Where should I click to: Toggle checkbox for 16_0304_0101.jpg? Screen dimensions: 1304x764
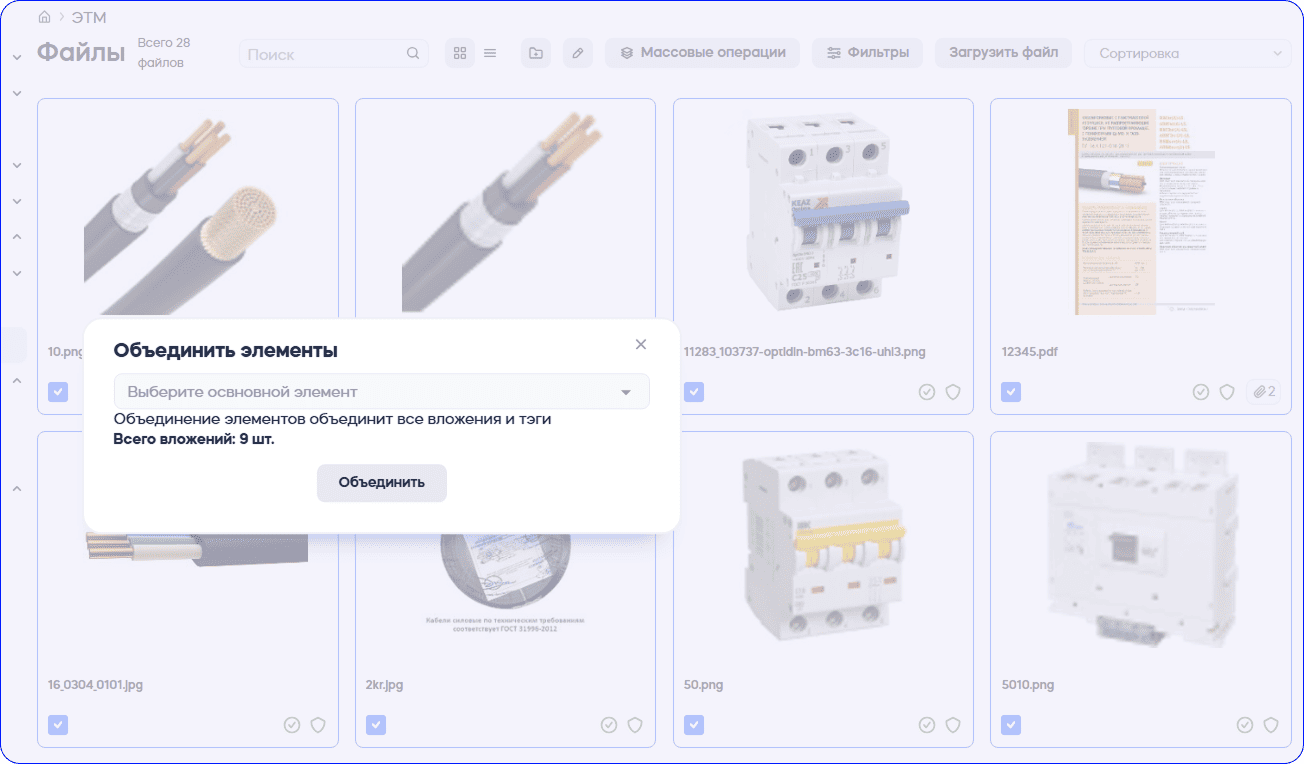pos(58,725)
